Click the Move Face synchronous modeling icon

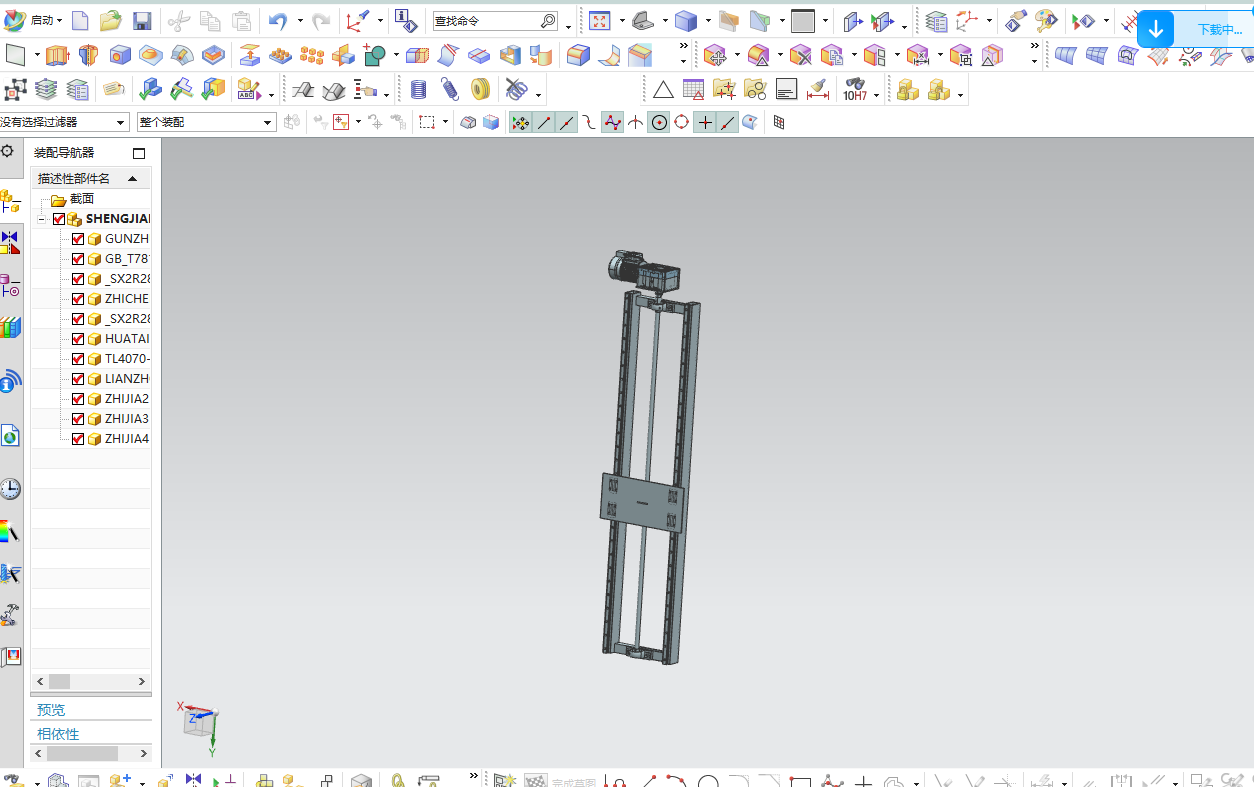tap(715, 55)
